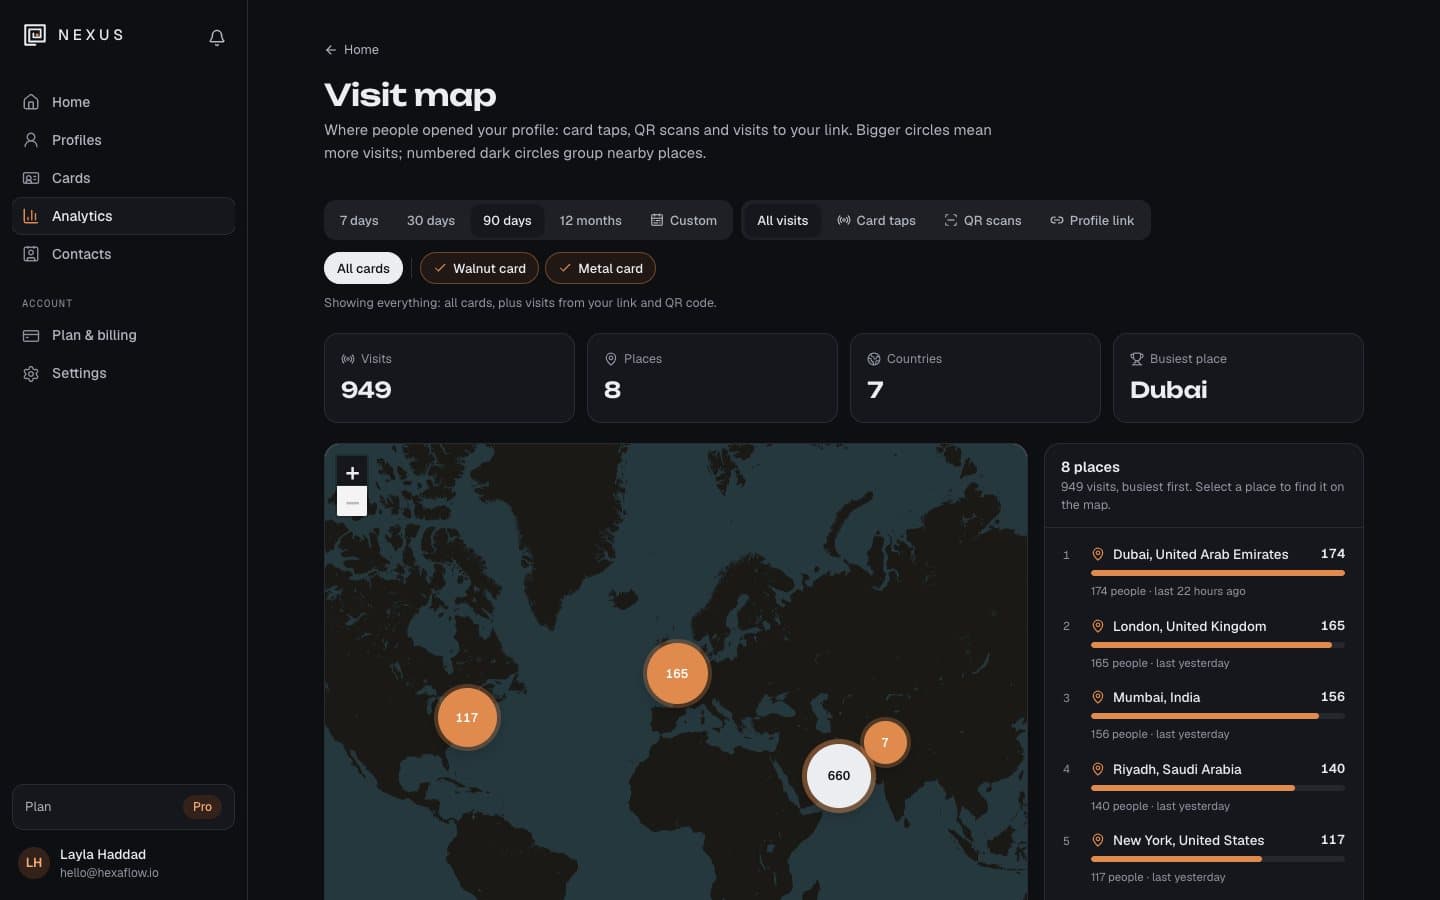
Task: Click the trophy icon on Busiest place
Action: (1137, 359)
